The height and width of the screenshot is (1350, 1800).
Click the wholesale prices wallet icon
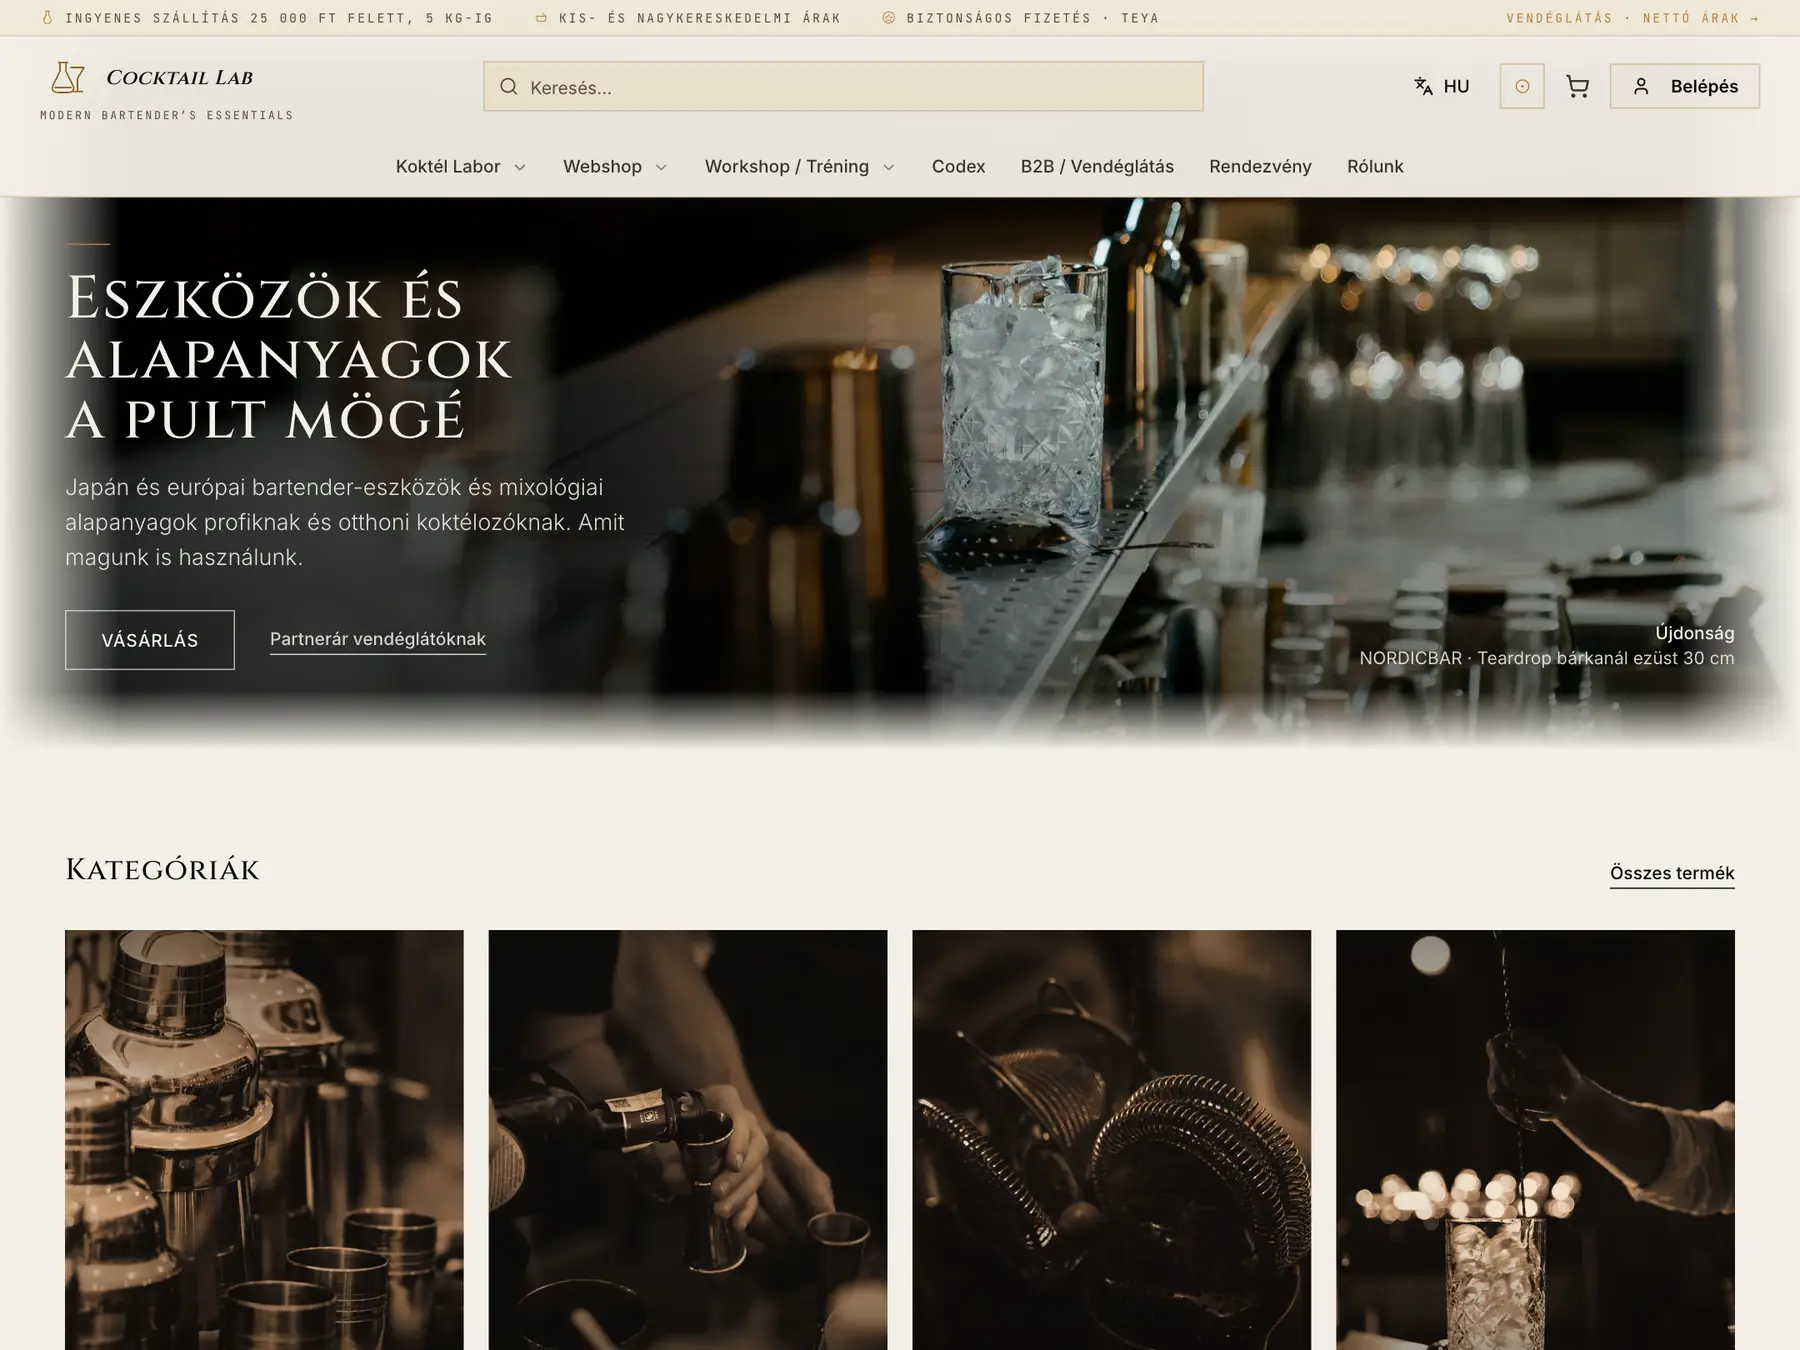[541, 18]
